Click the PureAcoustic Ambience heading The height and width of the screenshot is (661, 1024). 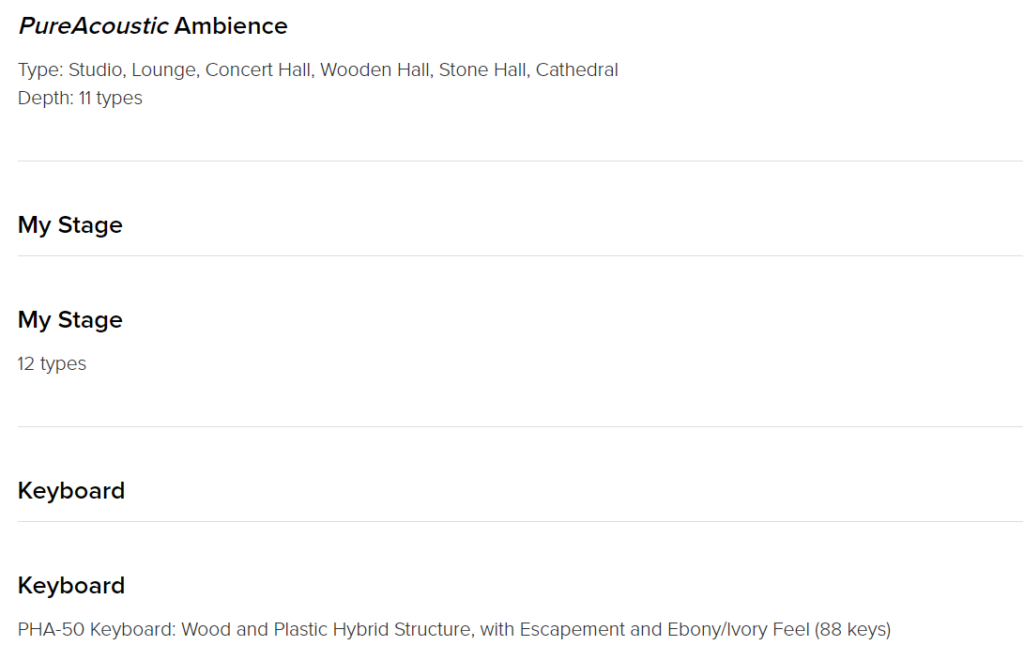click(x=153, y=26)
